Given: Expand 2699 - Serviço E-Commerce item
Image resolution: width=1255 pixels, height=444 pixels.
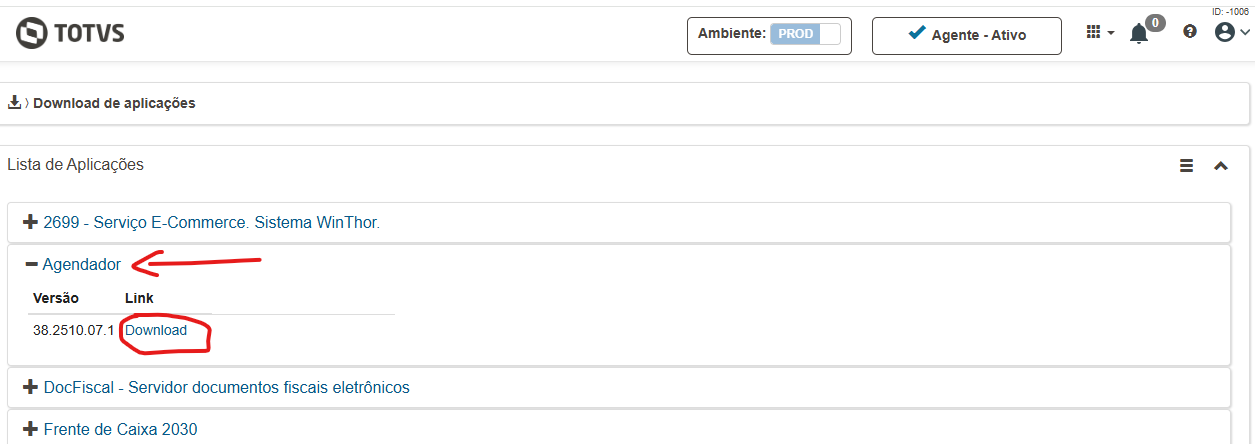Looking at the screenshot, I should tap(211, 223).
